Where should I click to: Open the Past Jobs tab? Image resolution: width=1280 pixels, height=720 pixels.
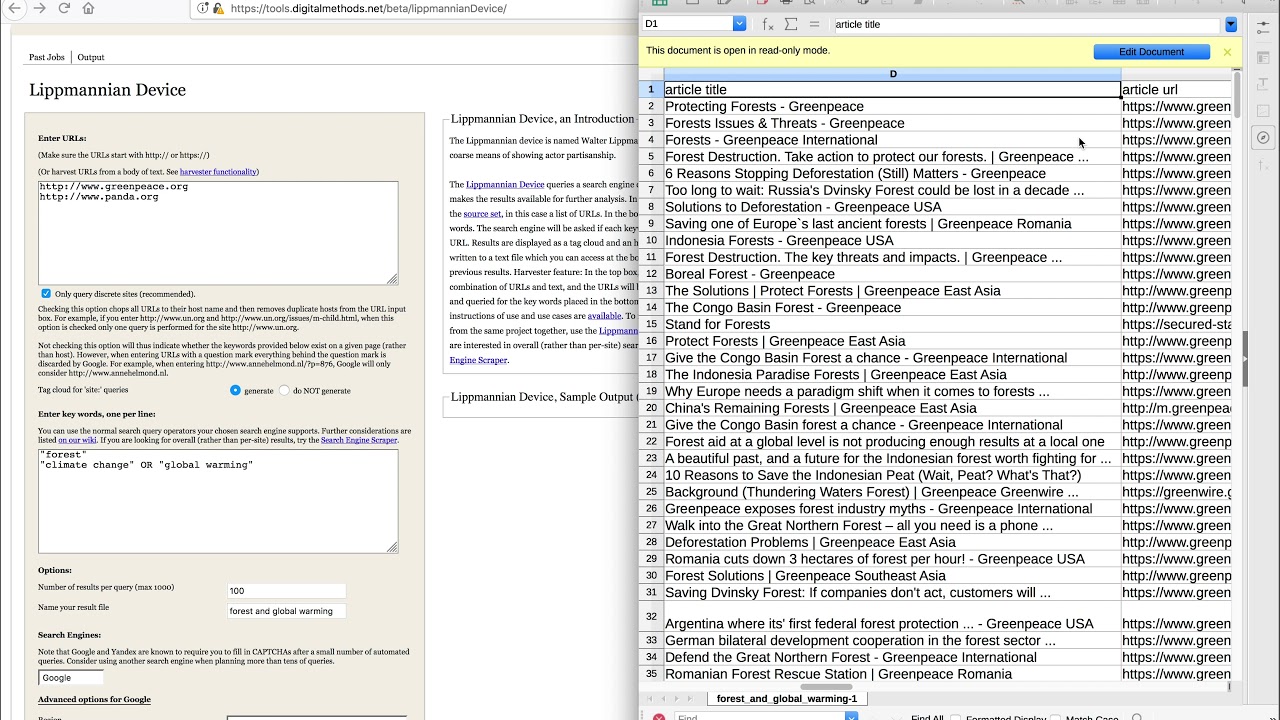tap(46, 57)
